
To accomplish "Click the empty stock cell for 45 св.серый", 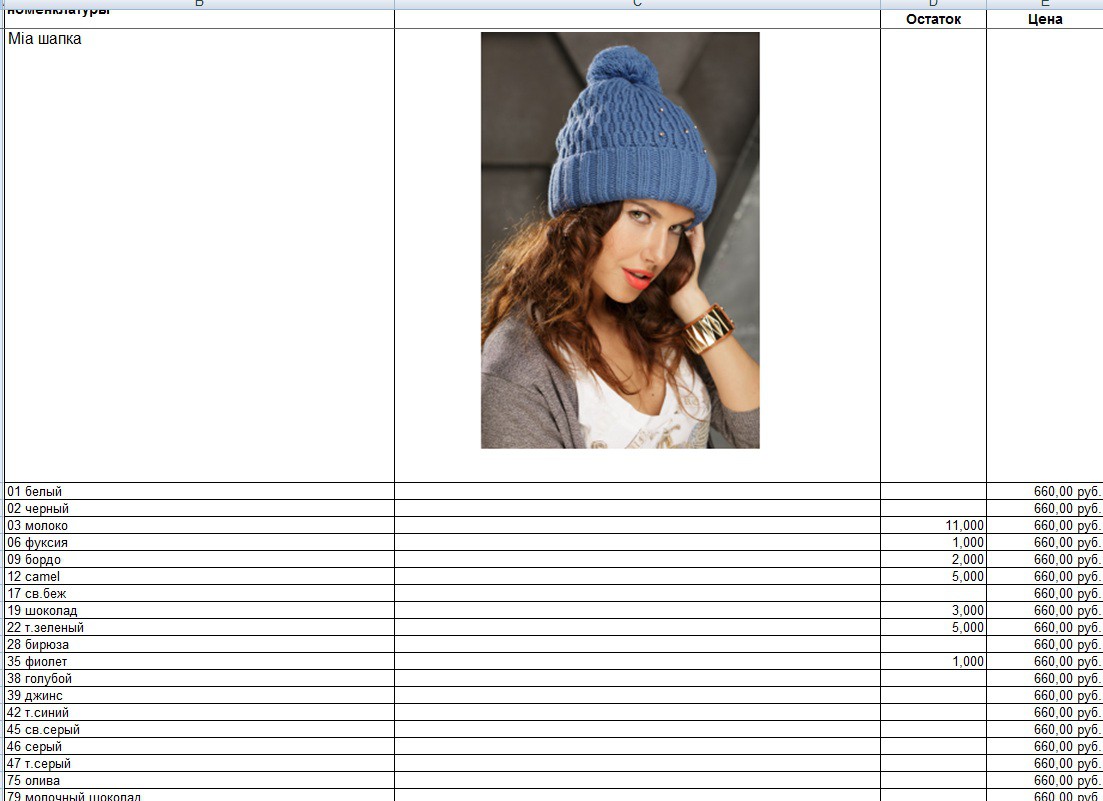I will click(x=933, y=729).
